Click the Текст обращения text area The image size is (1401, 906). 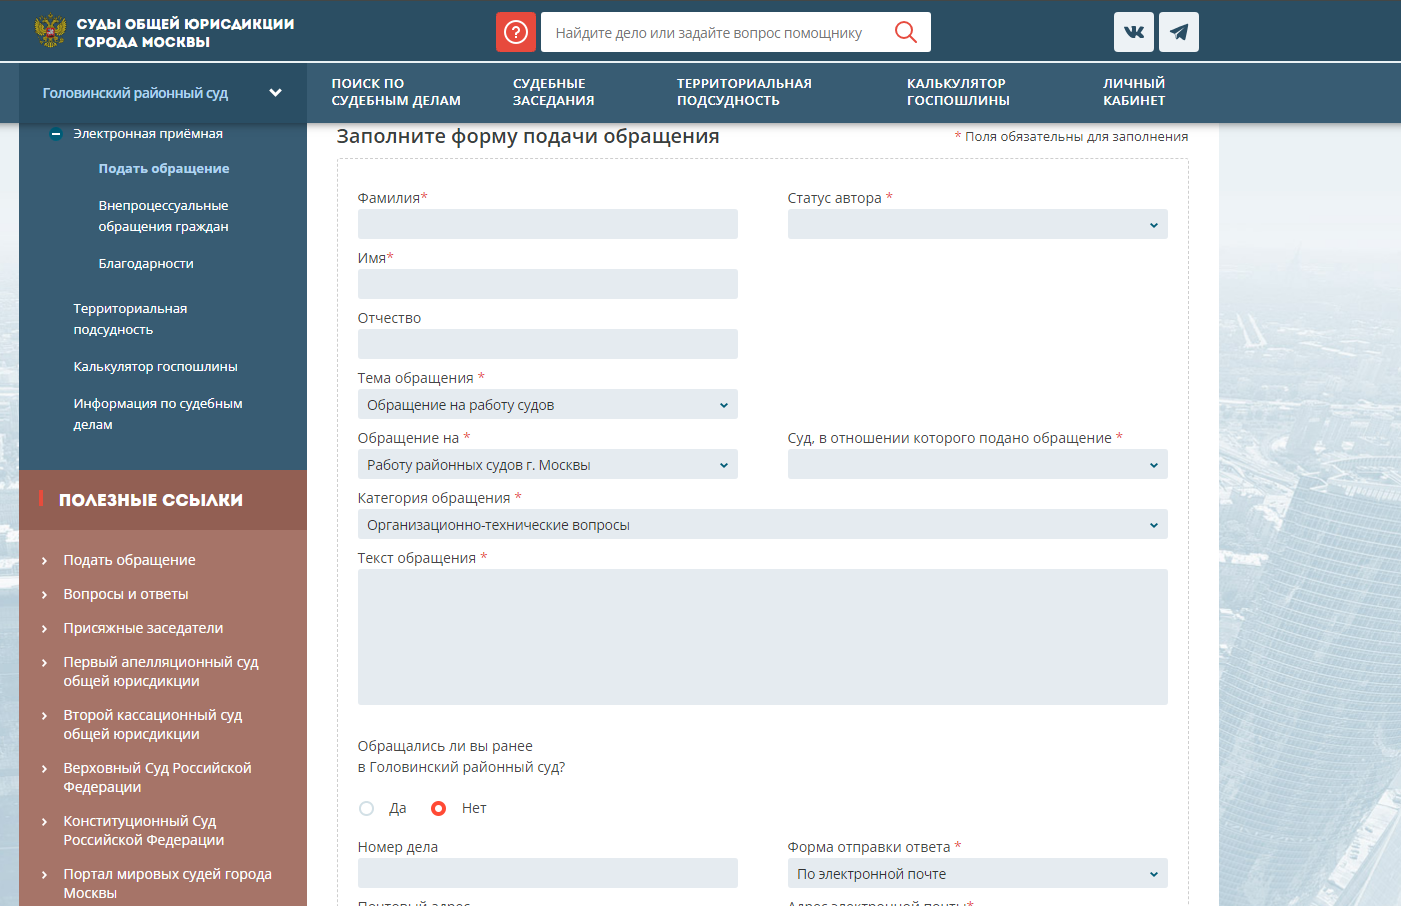(x=762, y=637)
